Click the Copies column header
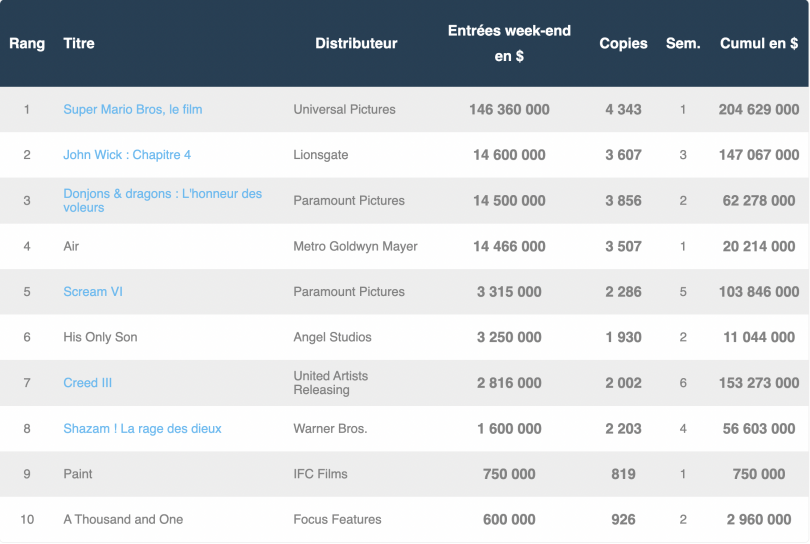 click(624, 43)
